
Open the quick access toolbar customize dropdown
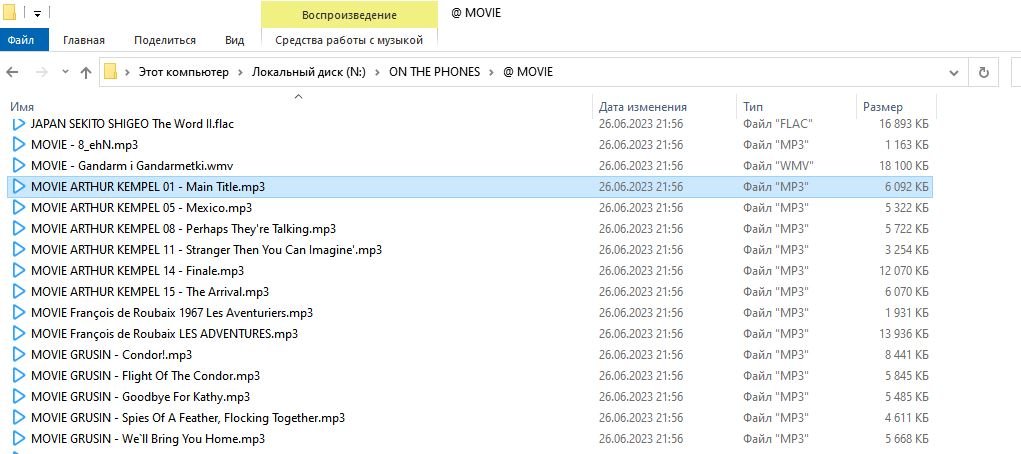(38, 13)
